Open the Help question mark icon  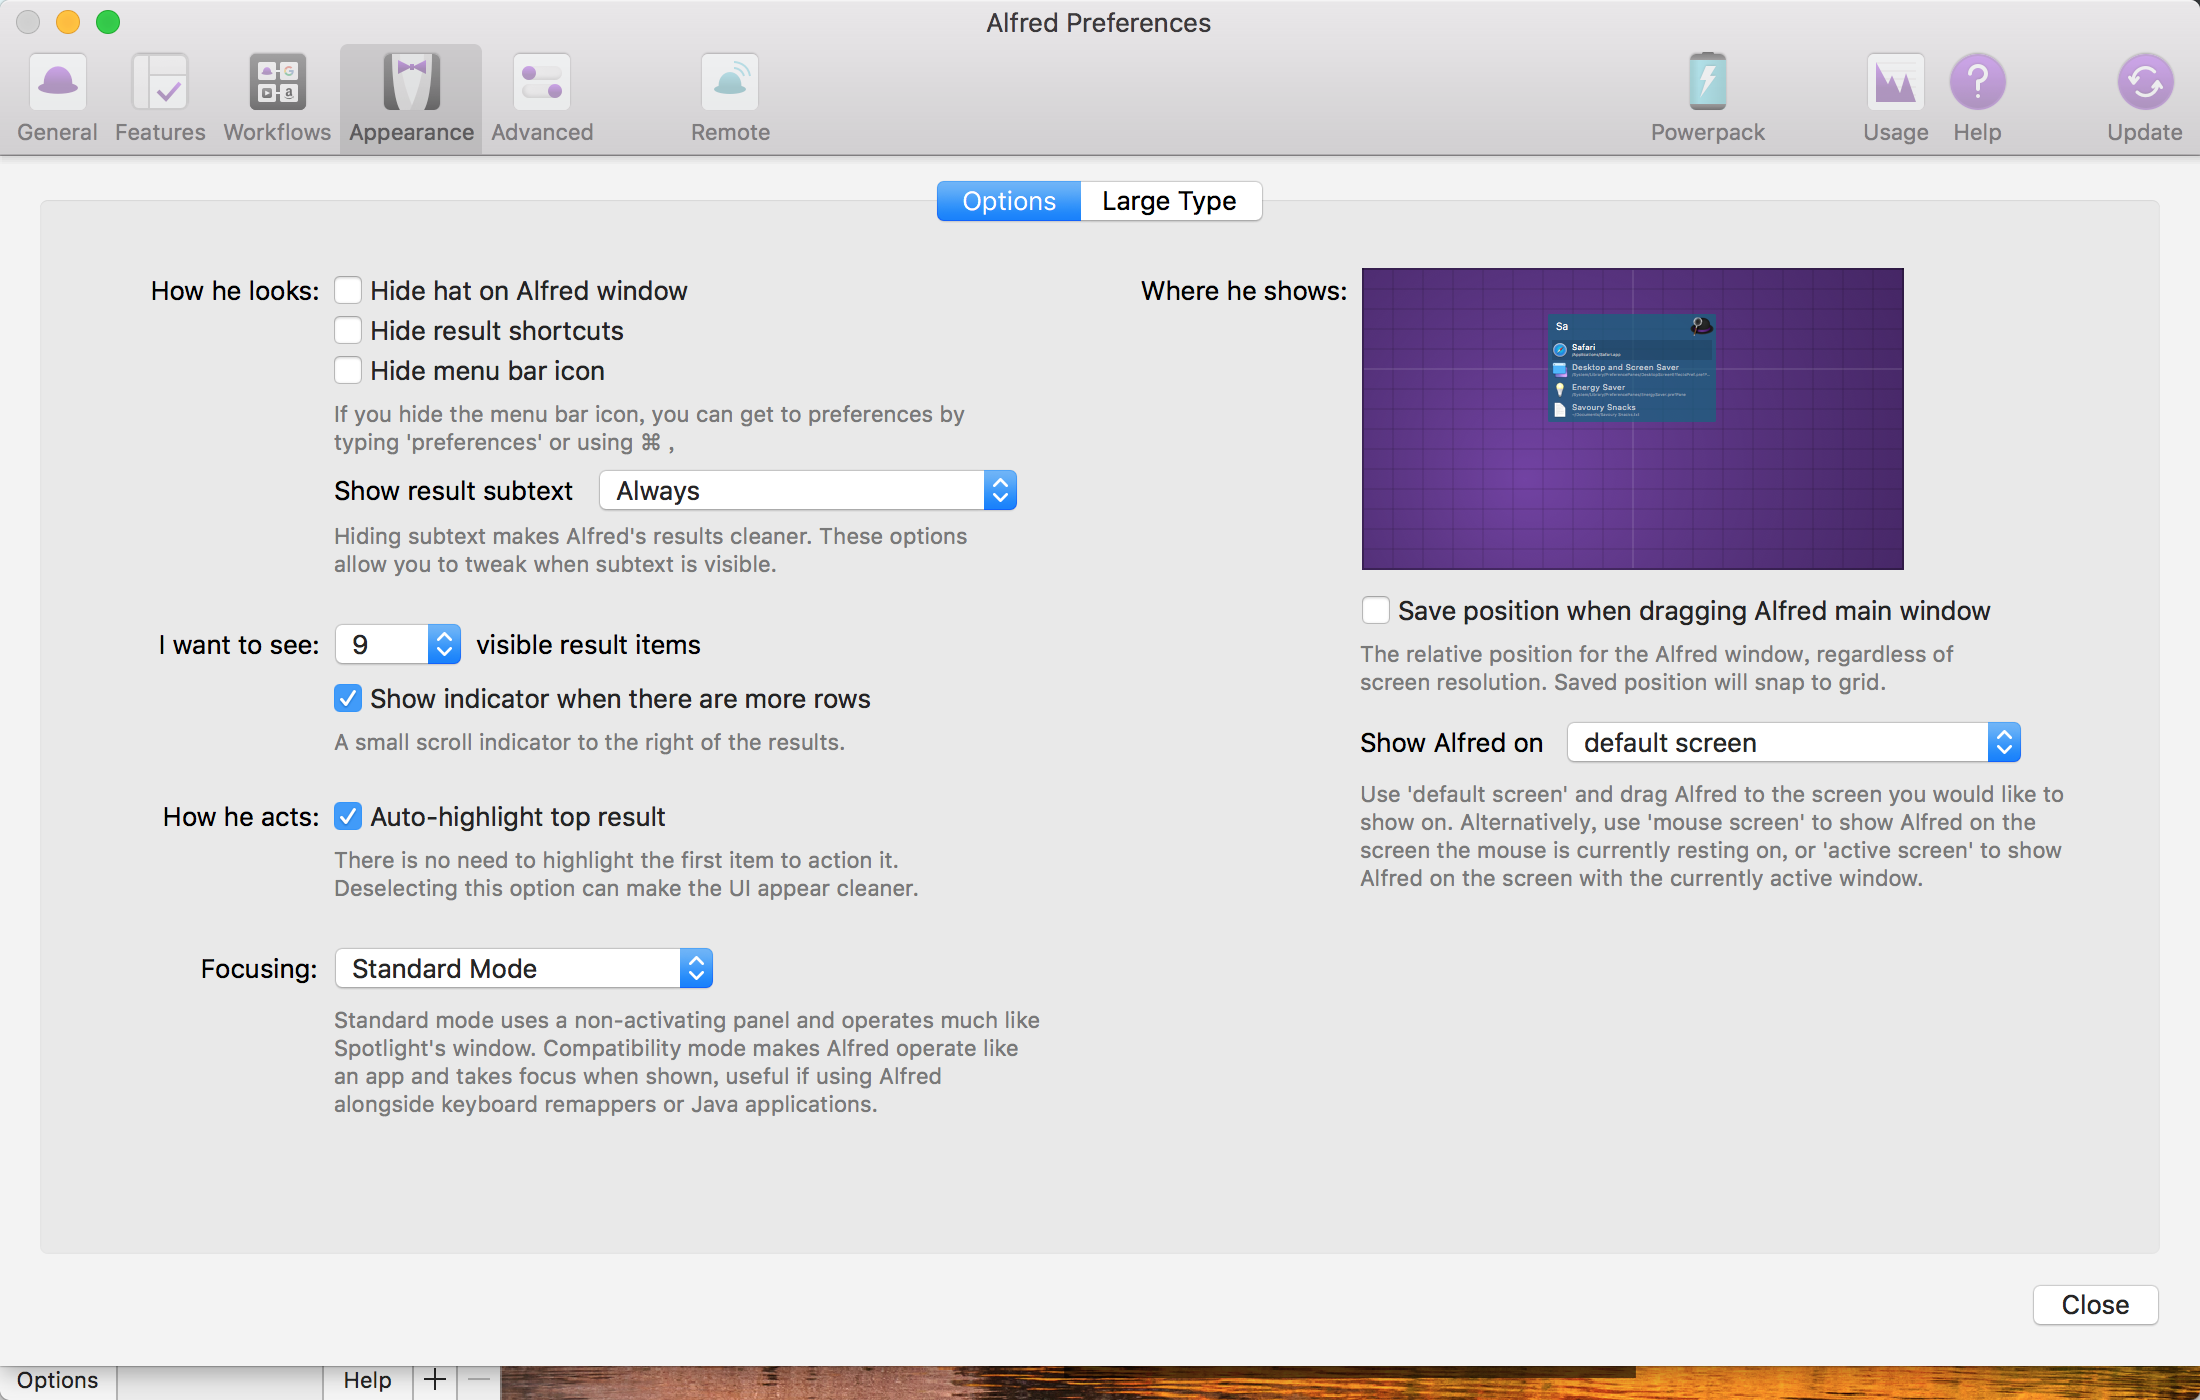[x=1977, y=83]
